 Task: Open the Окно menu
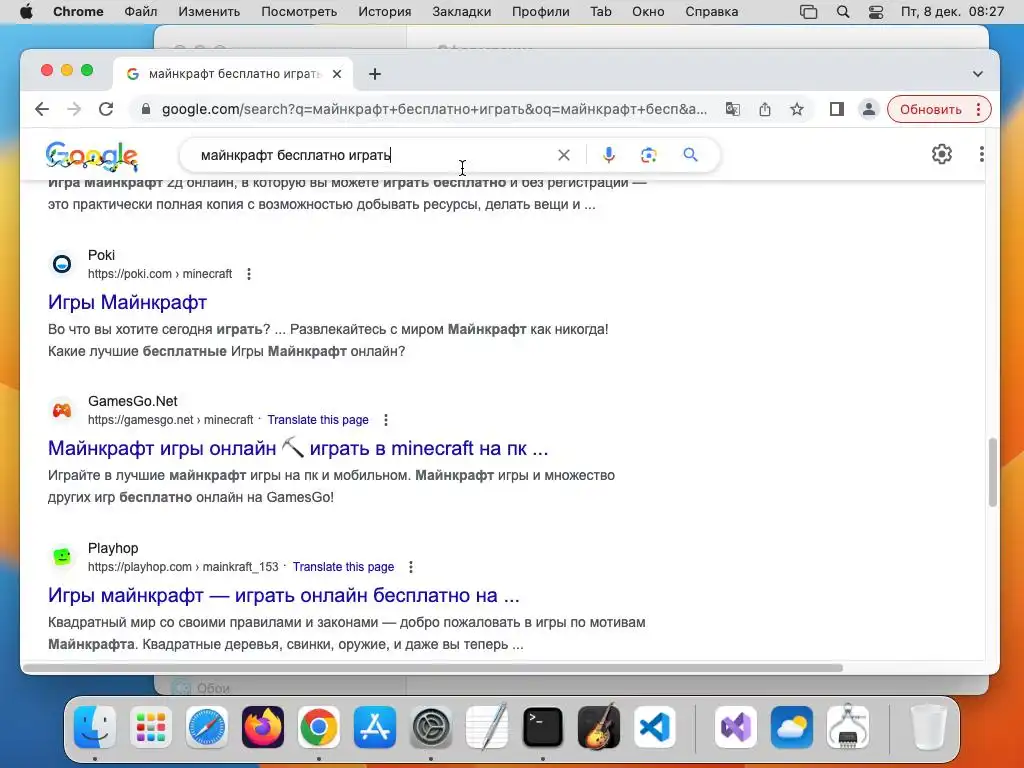click(x=648, y=12)
